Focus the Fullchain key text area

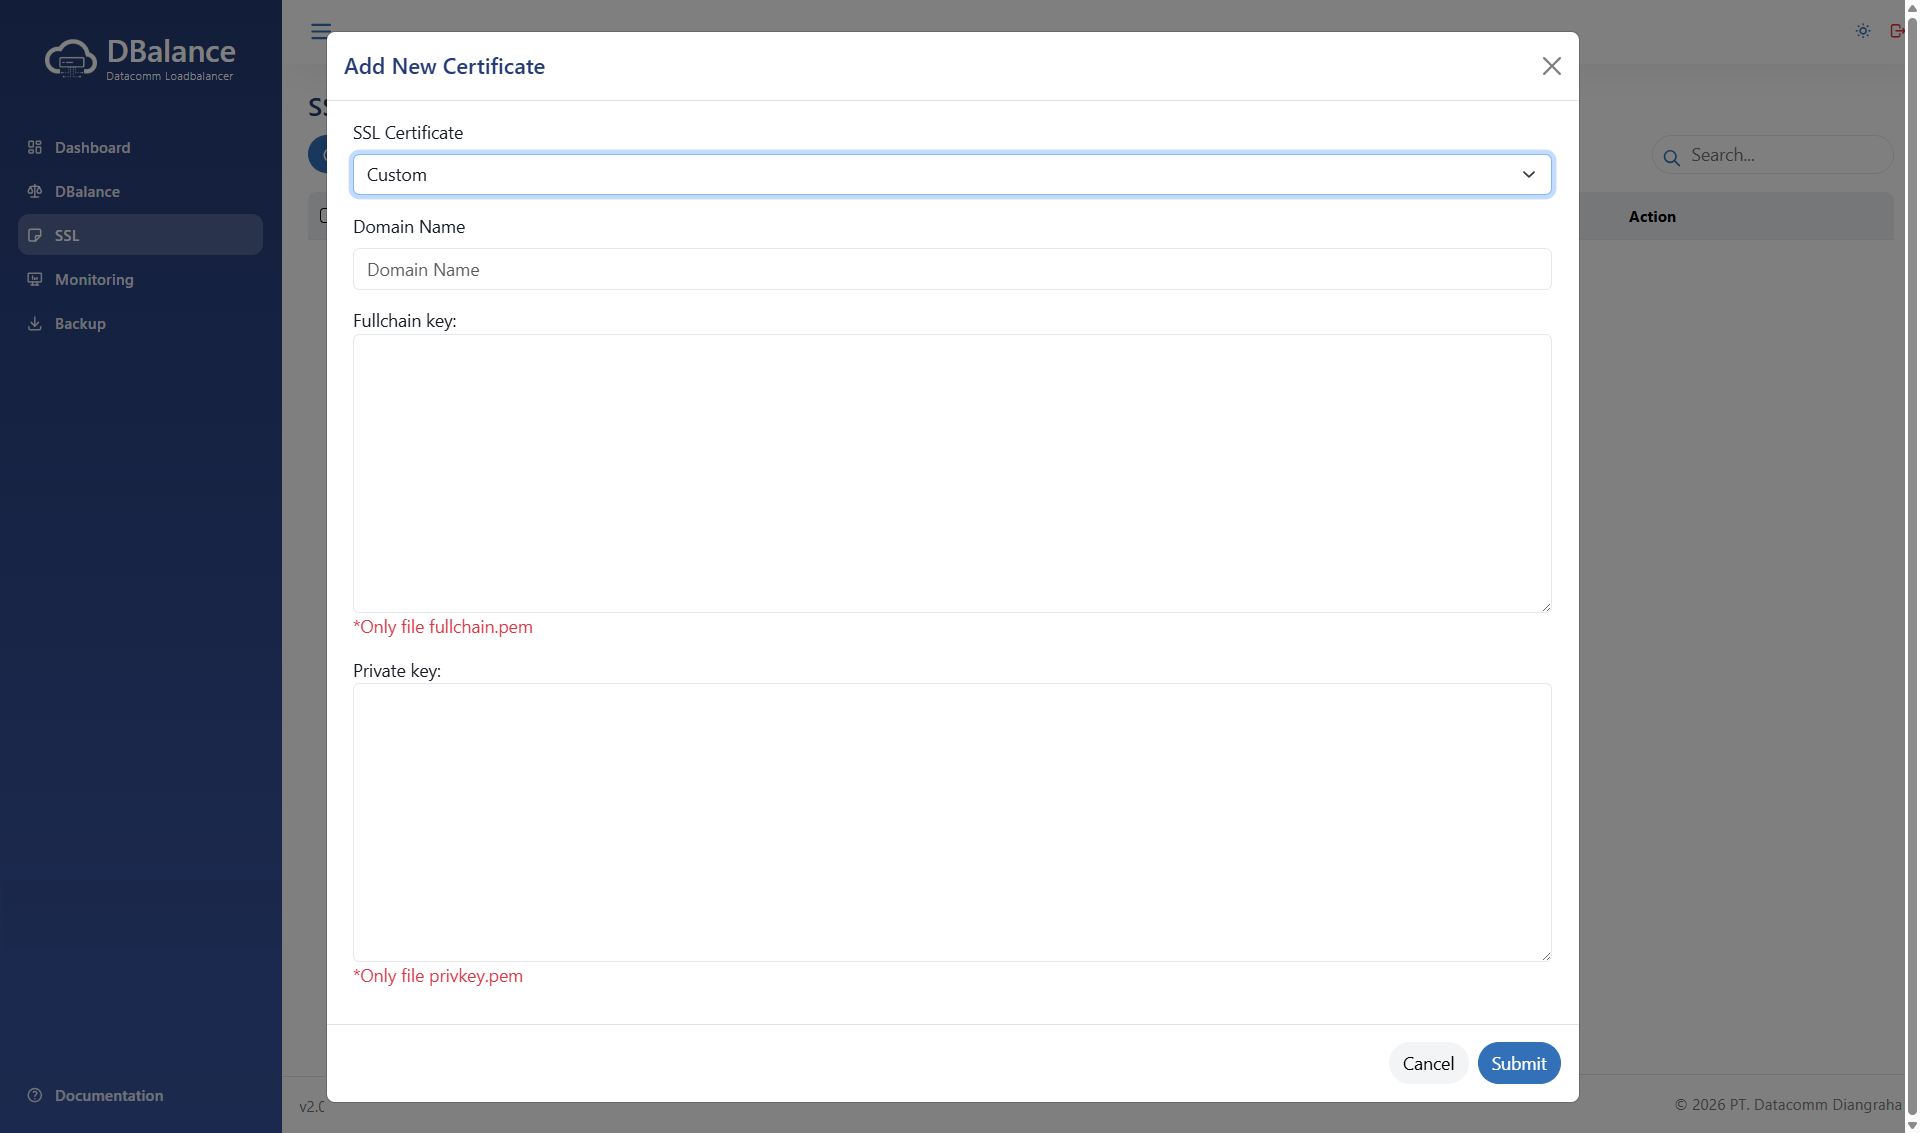951,472
